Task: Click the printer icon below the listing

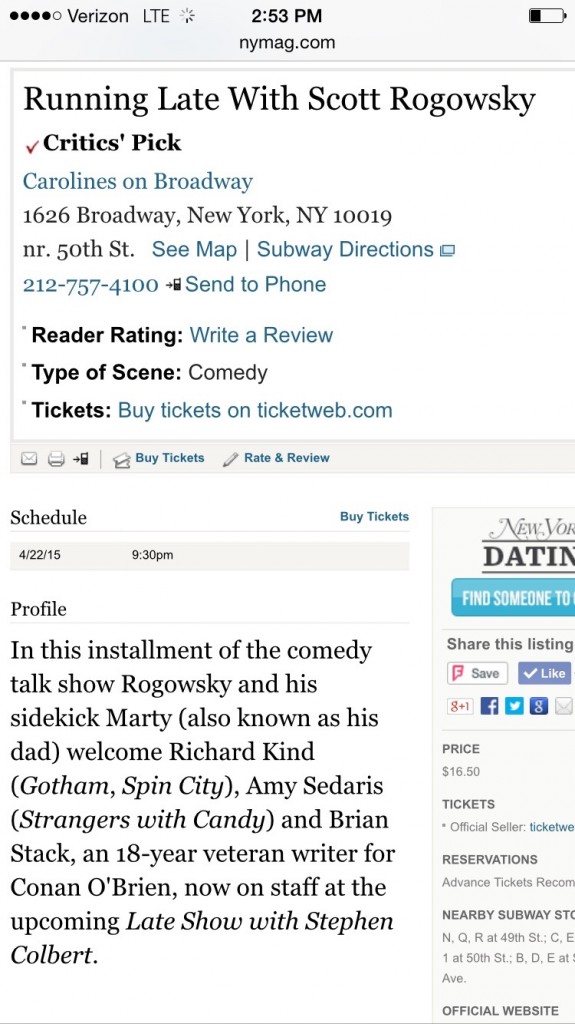Action: click(x=56, y=458)
